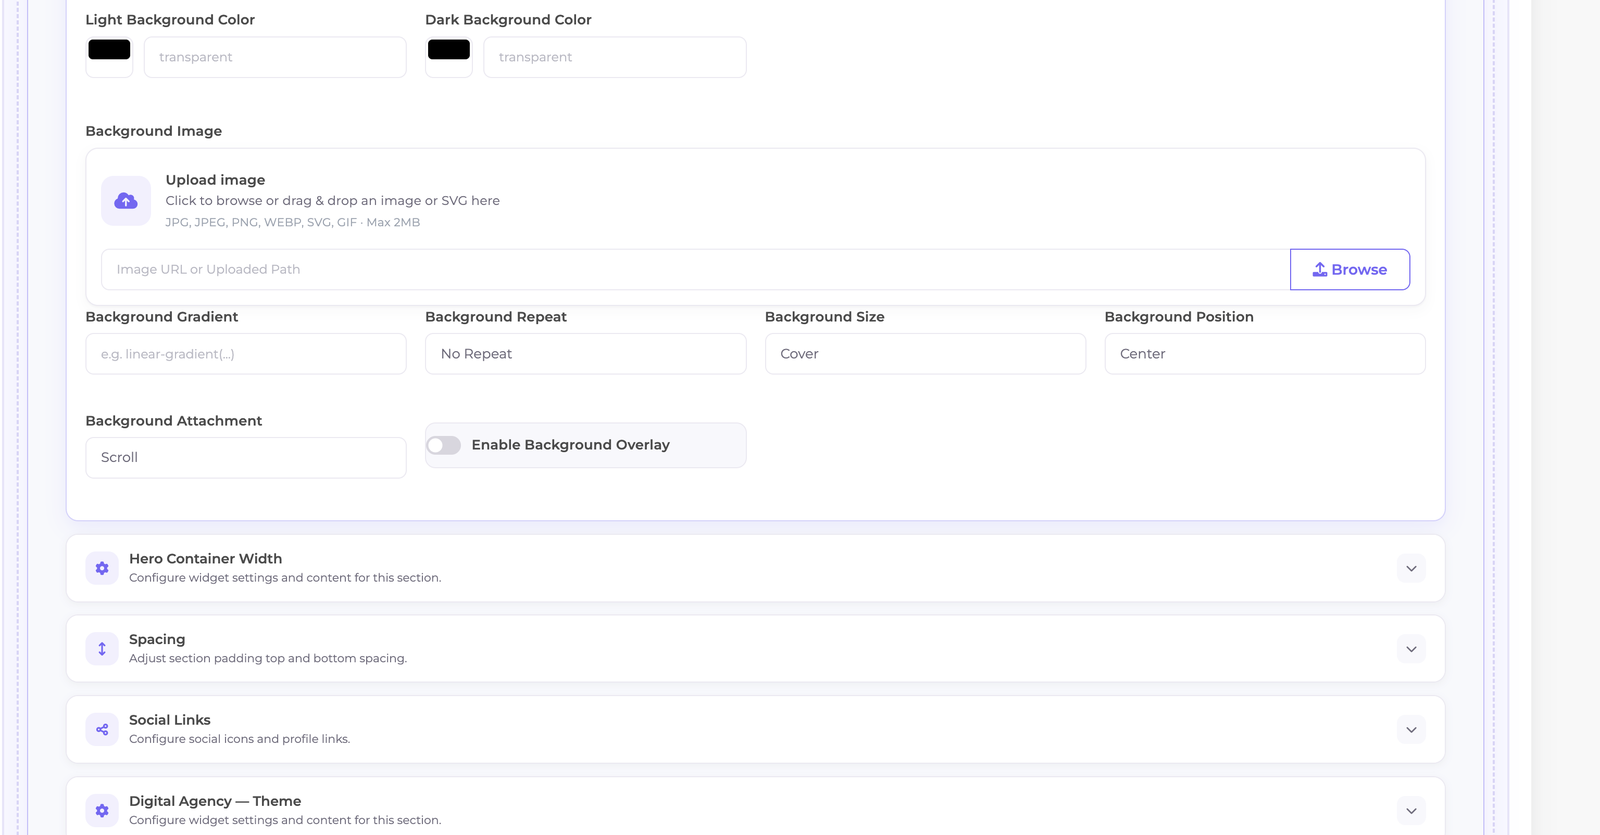Open the Background Attachment dropdown
Screen dimensions: 1600x835
(246, 458)
